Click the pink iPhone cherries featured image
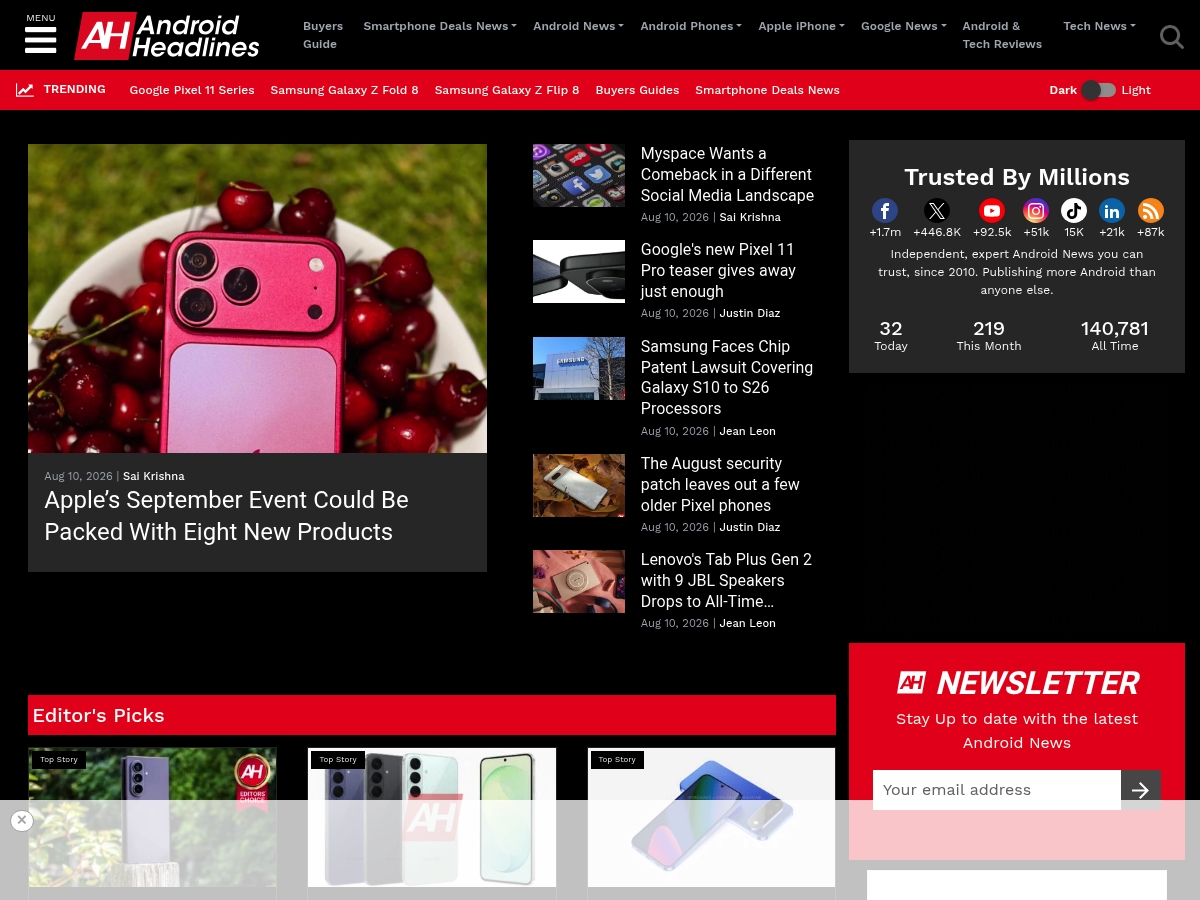Screen dimensions: 1200x900 pyautogui.click(x=257, y=298)
